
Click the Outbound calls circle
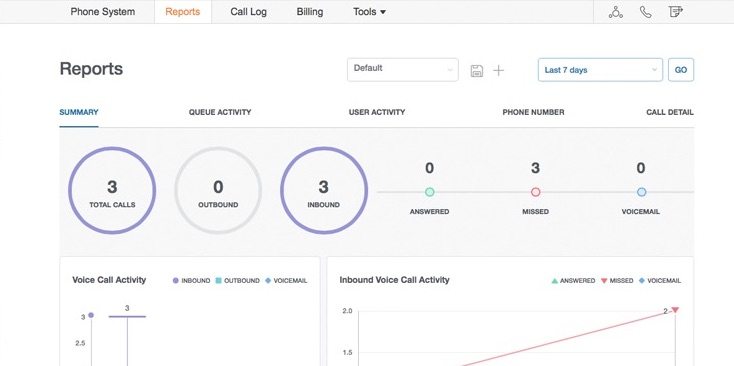pyautogui.click(x=218, y=190)
